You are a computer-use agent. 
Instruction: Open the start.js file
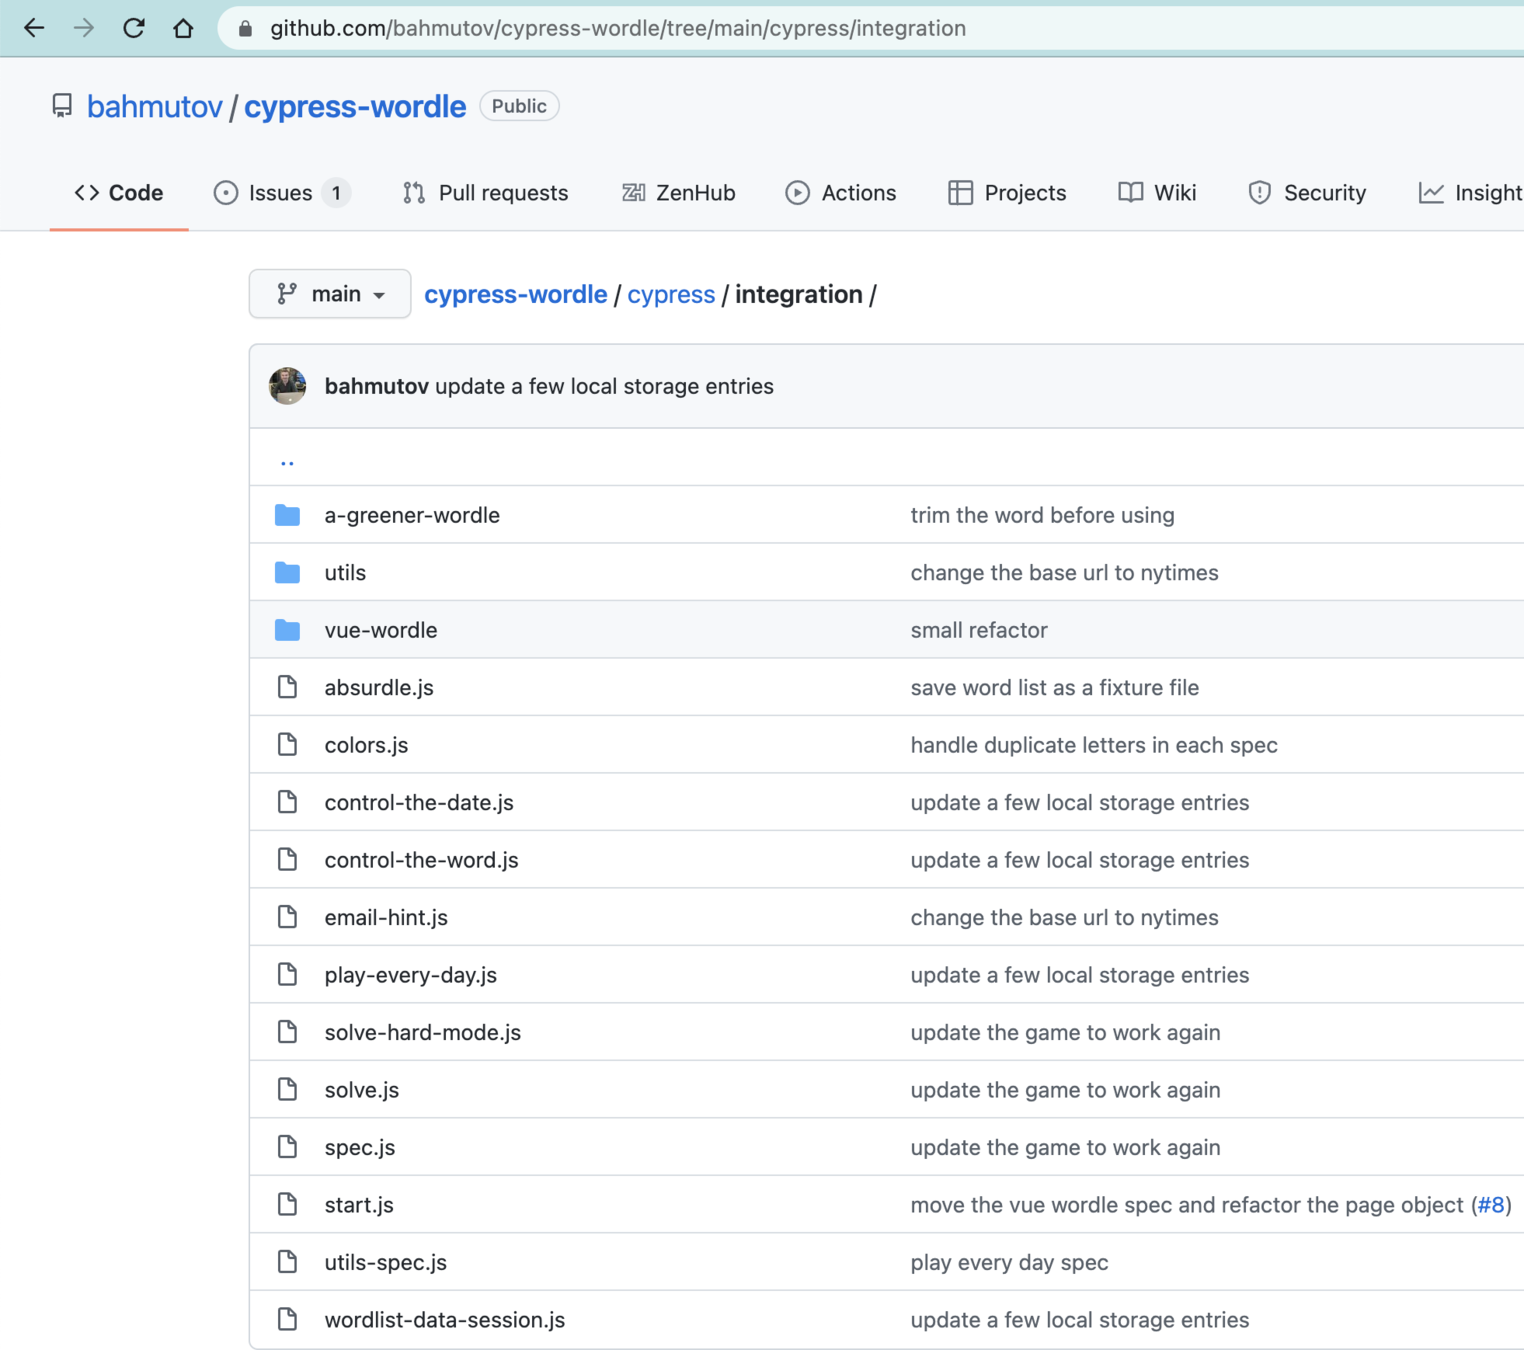(359, 1205)
